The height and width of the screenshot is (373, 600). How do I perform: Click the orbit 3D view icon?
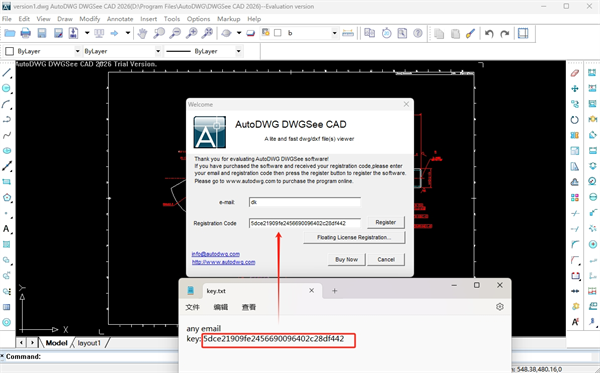point(227,33)
